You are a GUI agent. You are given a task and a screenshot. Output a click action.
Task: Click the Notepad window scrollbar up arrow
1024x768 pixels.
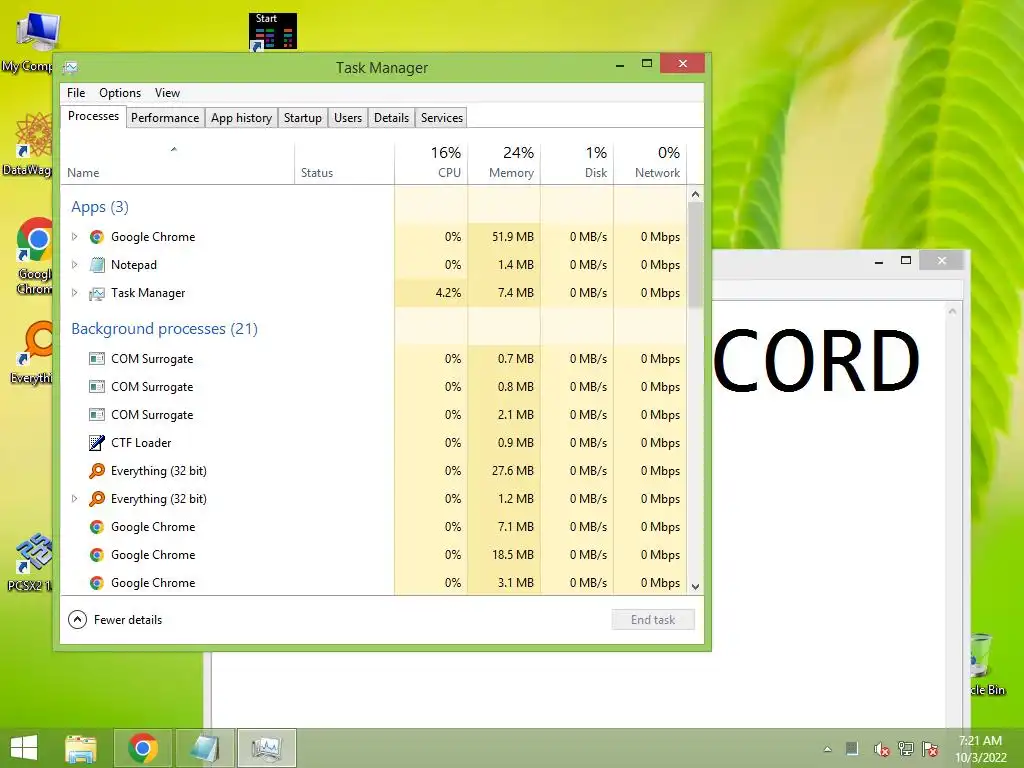point(953,312)
